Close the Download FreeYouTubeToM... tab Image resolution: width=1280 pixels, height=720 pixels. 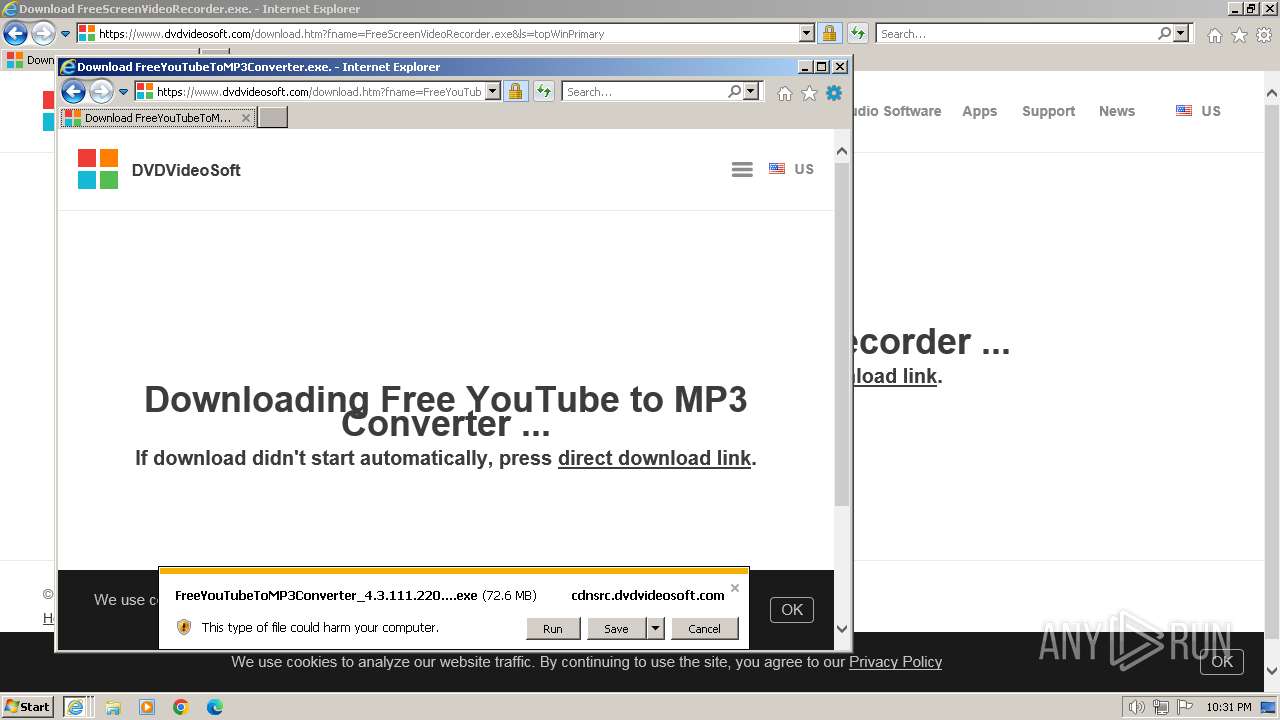pos(246,118)
